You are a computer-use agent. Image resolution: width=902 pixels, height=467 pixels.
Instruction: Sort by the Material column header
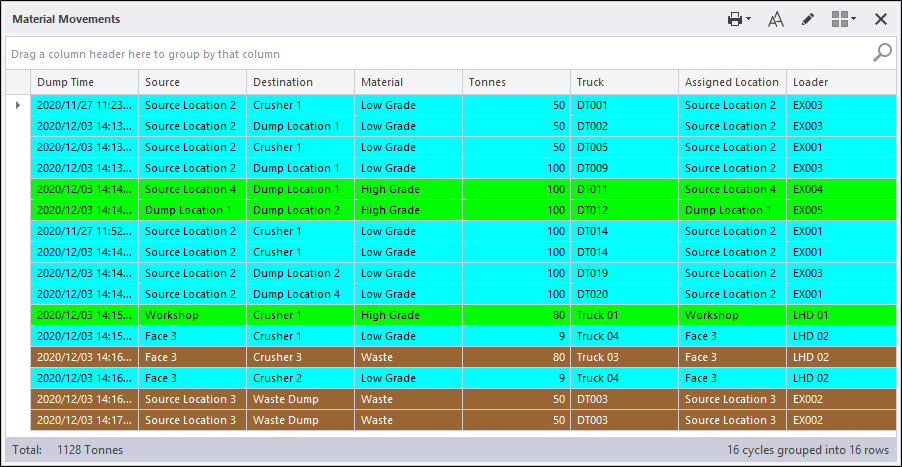pos(408,82)
